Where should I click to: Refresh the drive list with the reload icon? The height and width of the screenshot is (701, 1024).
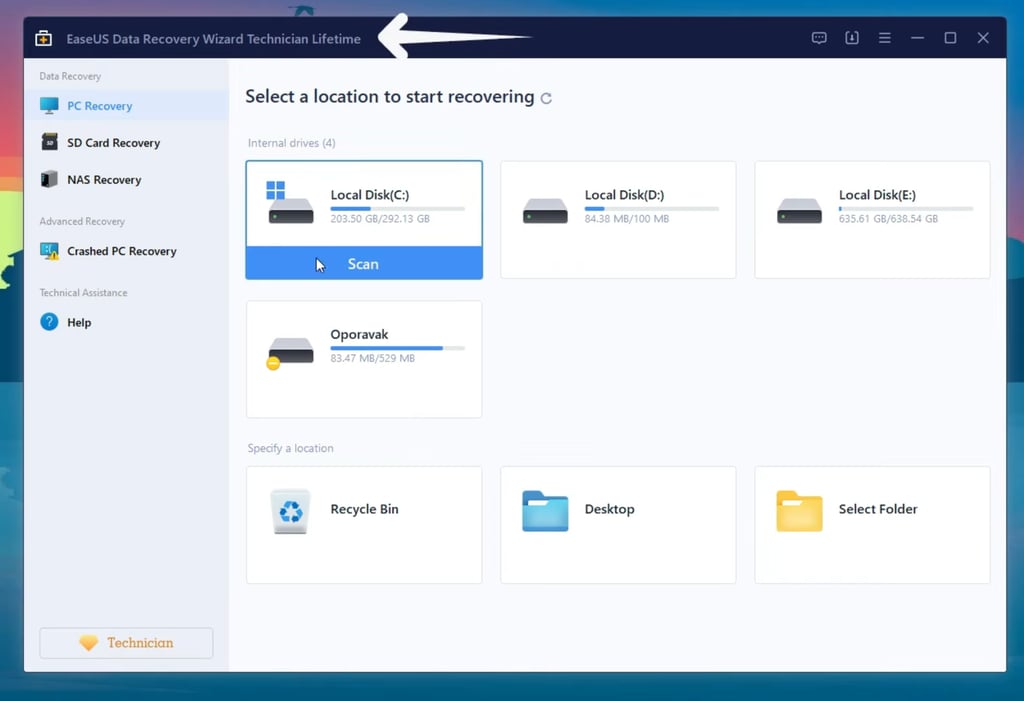pos(546,98)
